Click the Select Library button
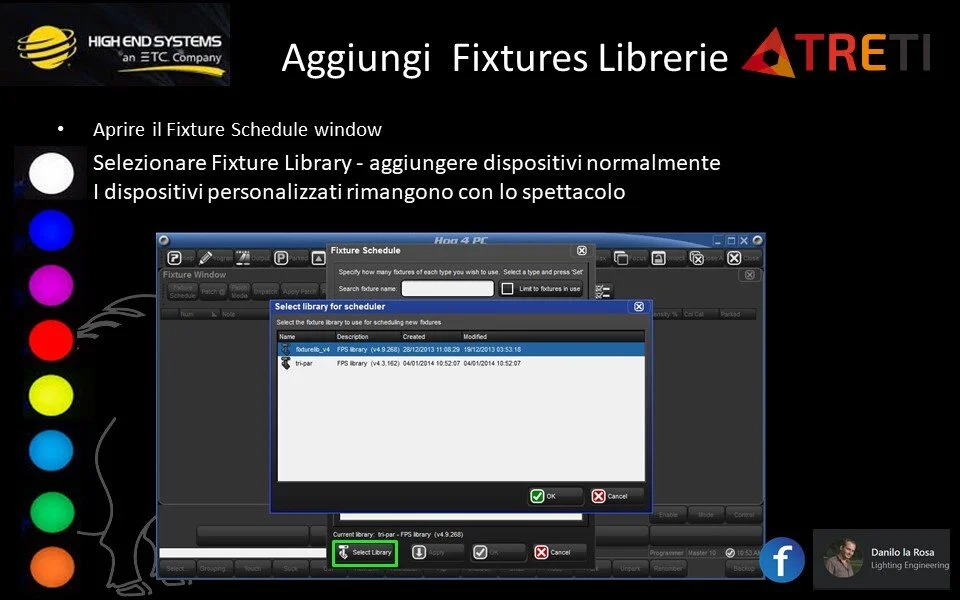Screen dimensions: 960x600 365,553
